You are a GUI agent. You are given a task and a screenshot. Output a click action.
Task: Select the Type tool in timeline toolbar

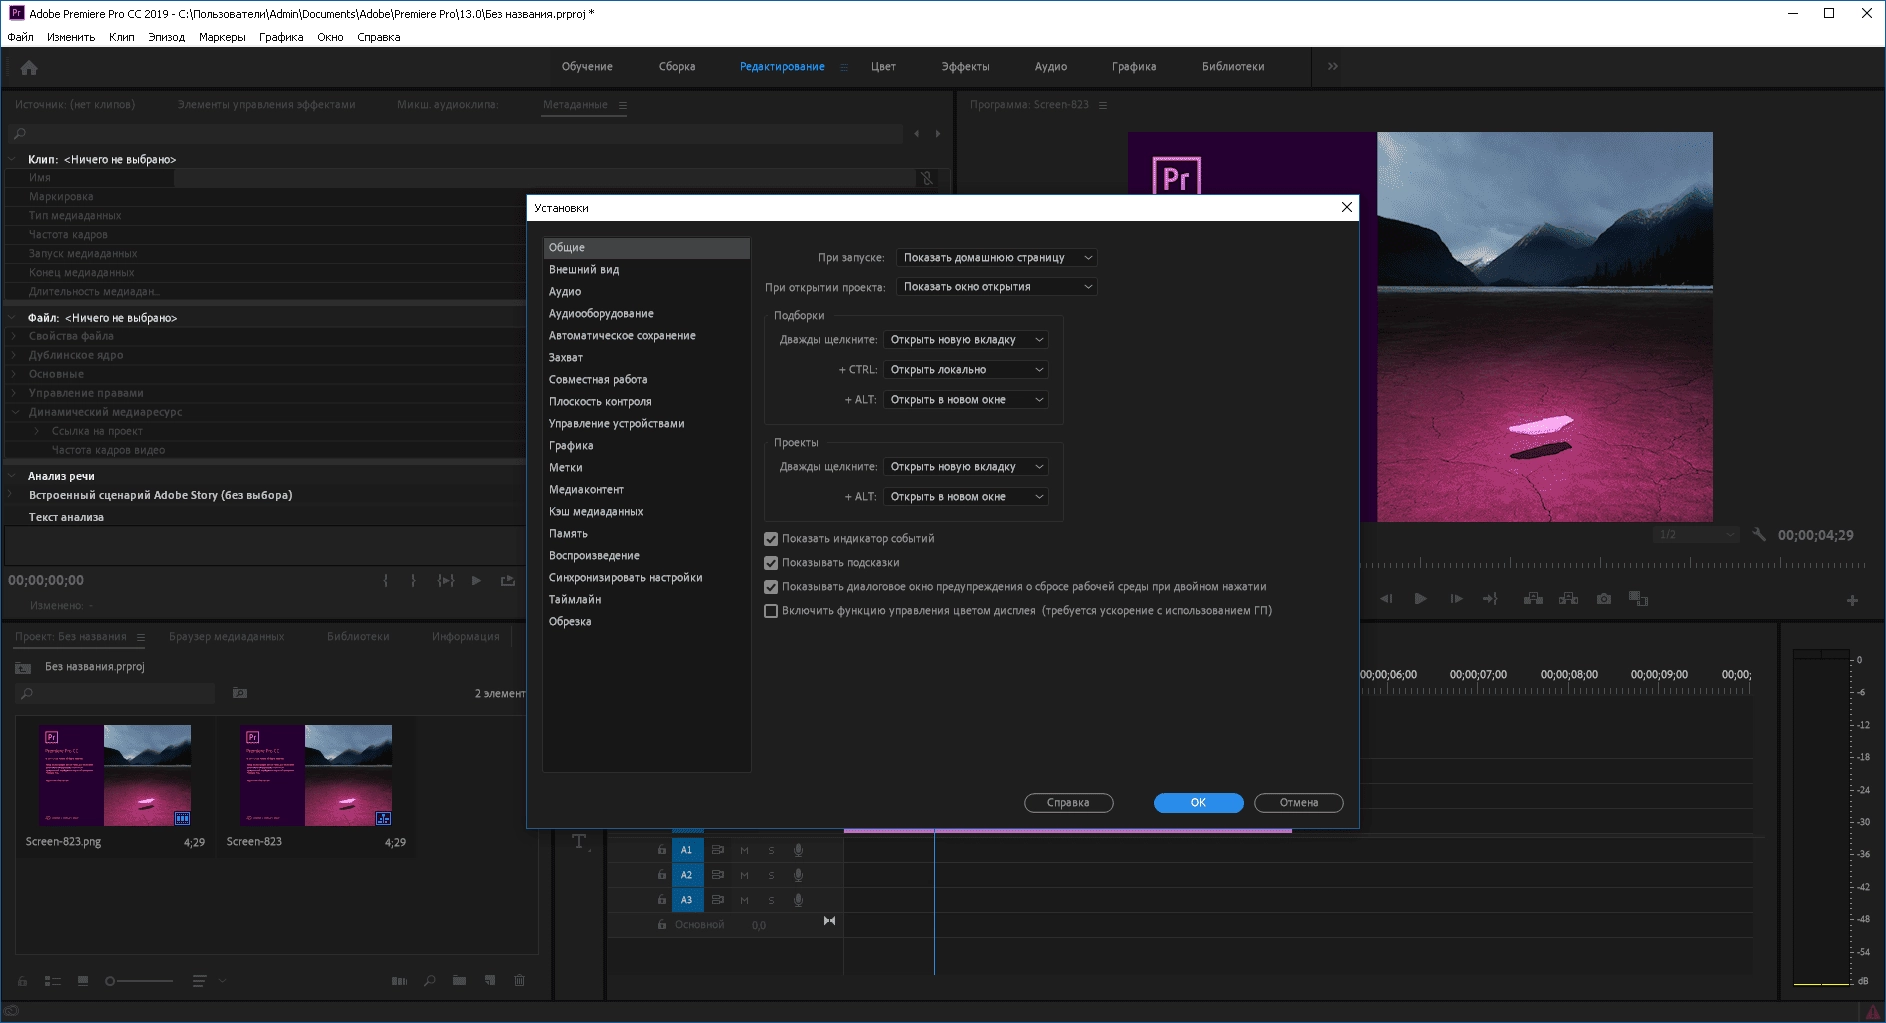pyautogui.click(x=580, y=842)
